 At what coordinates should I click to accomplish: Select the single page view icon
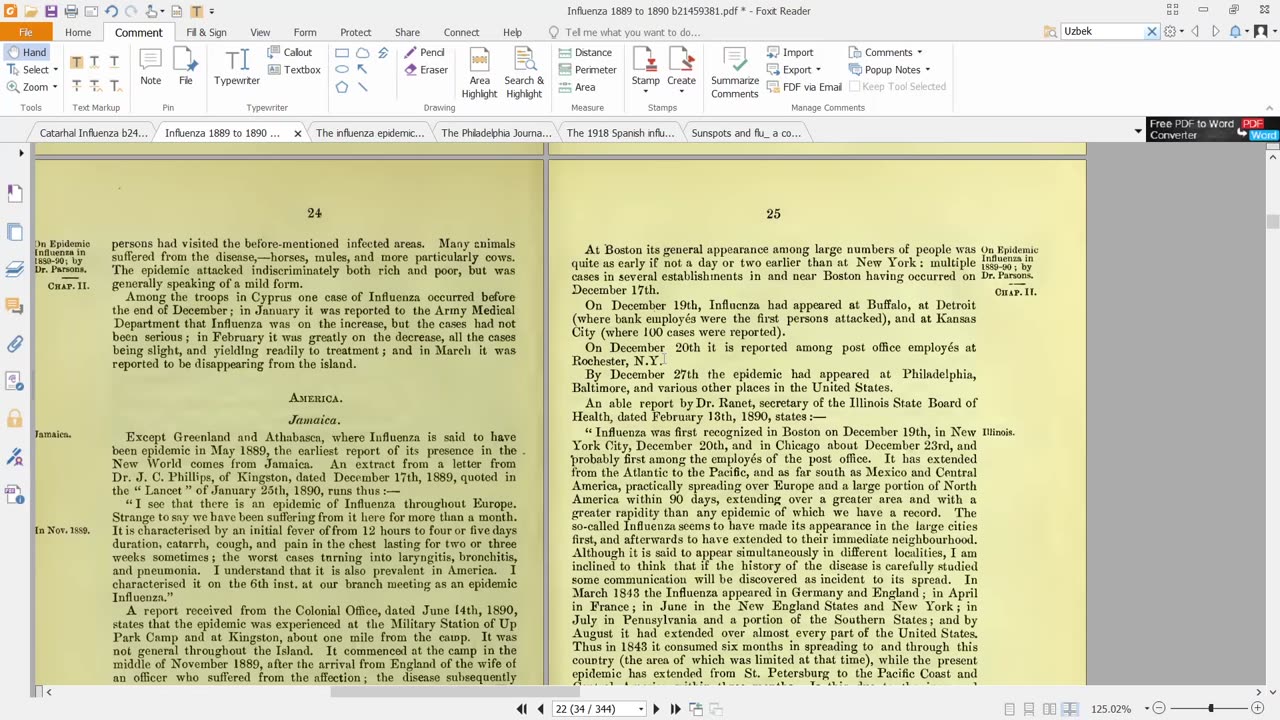coord(1009,709)
